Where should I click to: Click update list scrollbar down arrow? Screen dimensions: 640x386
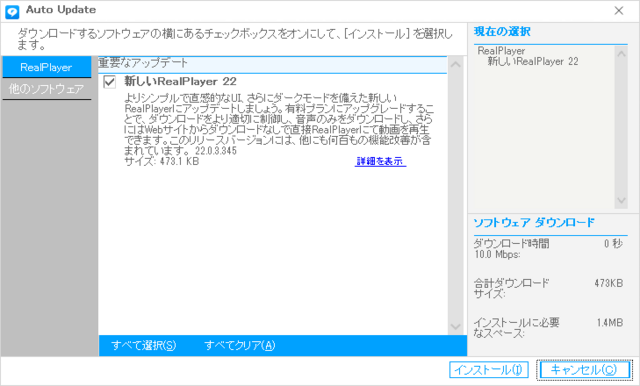click(456, 326)
